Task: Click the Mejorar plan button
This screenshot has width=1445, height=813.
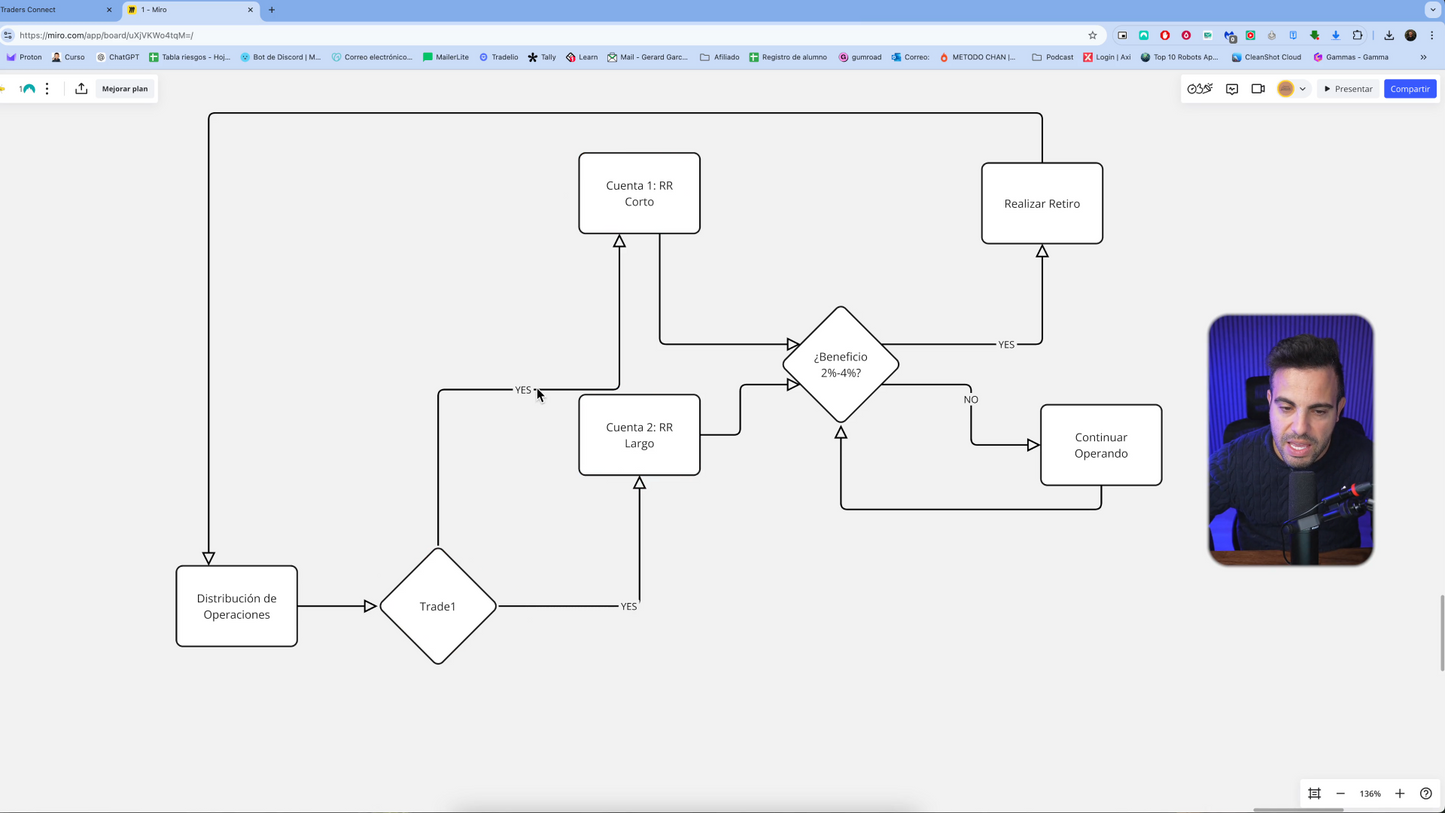Action: [x=125, y=89]
